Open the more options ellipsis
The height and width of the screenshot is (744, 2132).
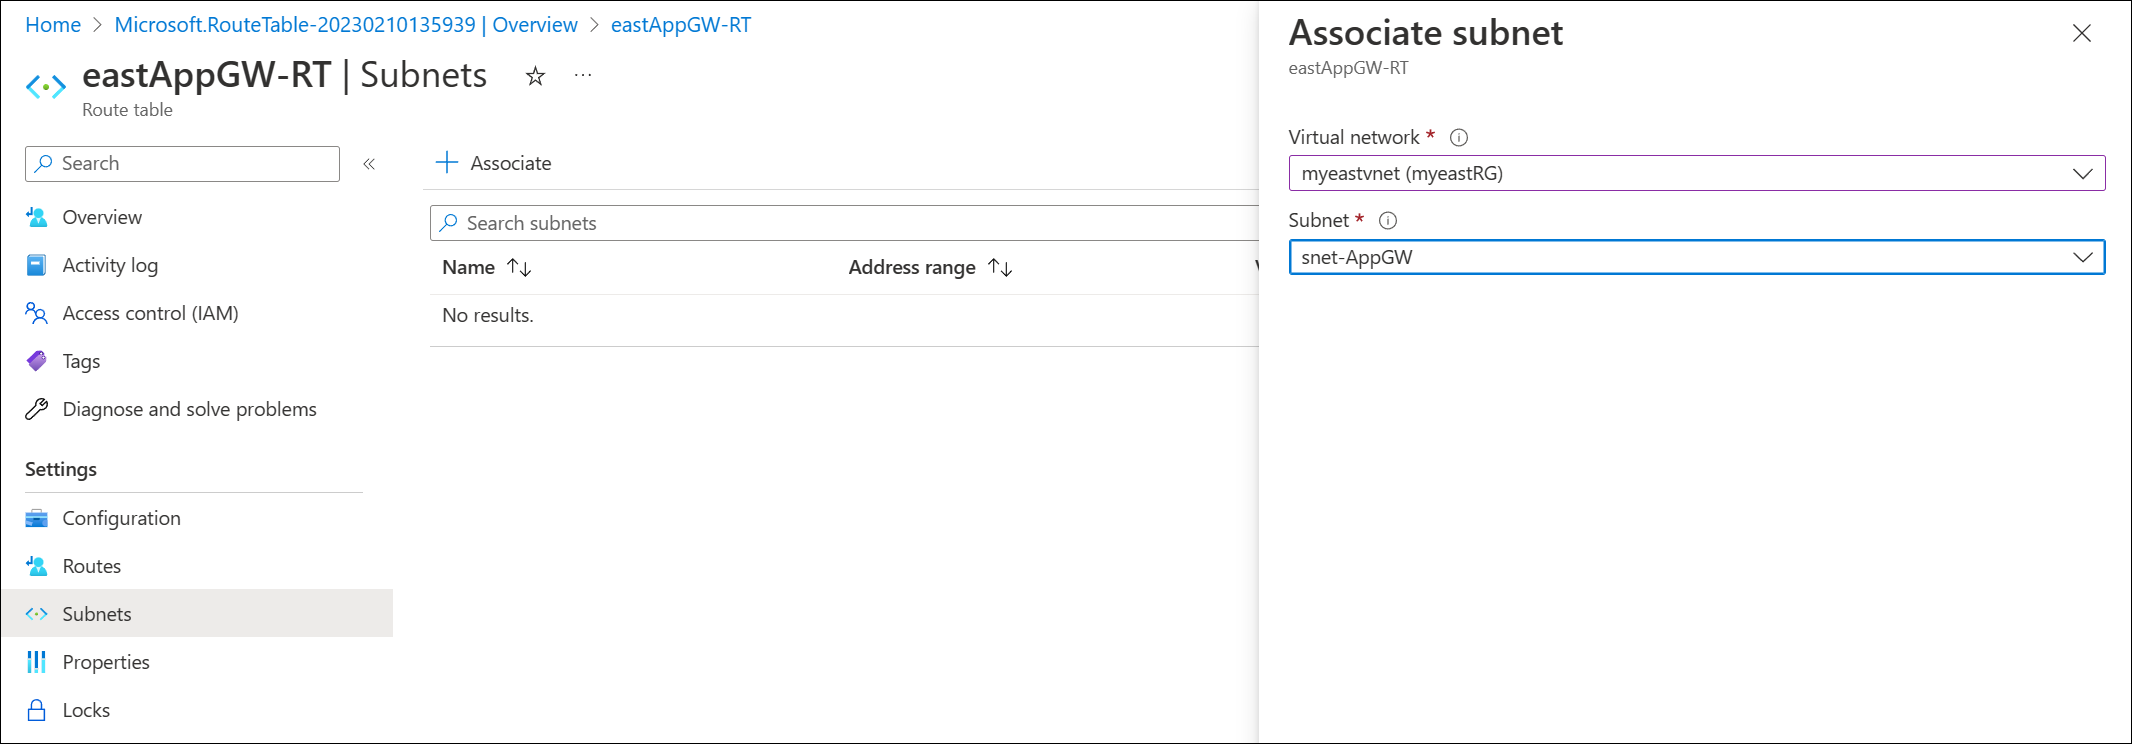pyautogui.click(x=583, y=76)
